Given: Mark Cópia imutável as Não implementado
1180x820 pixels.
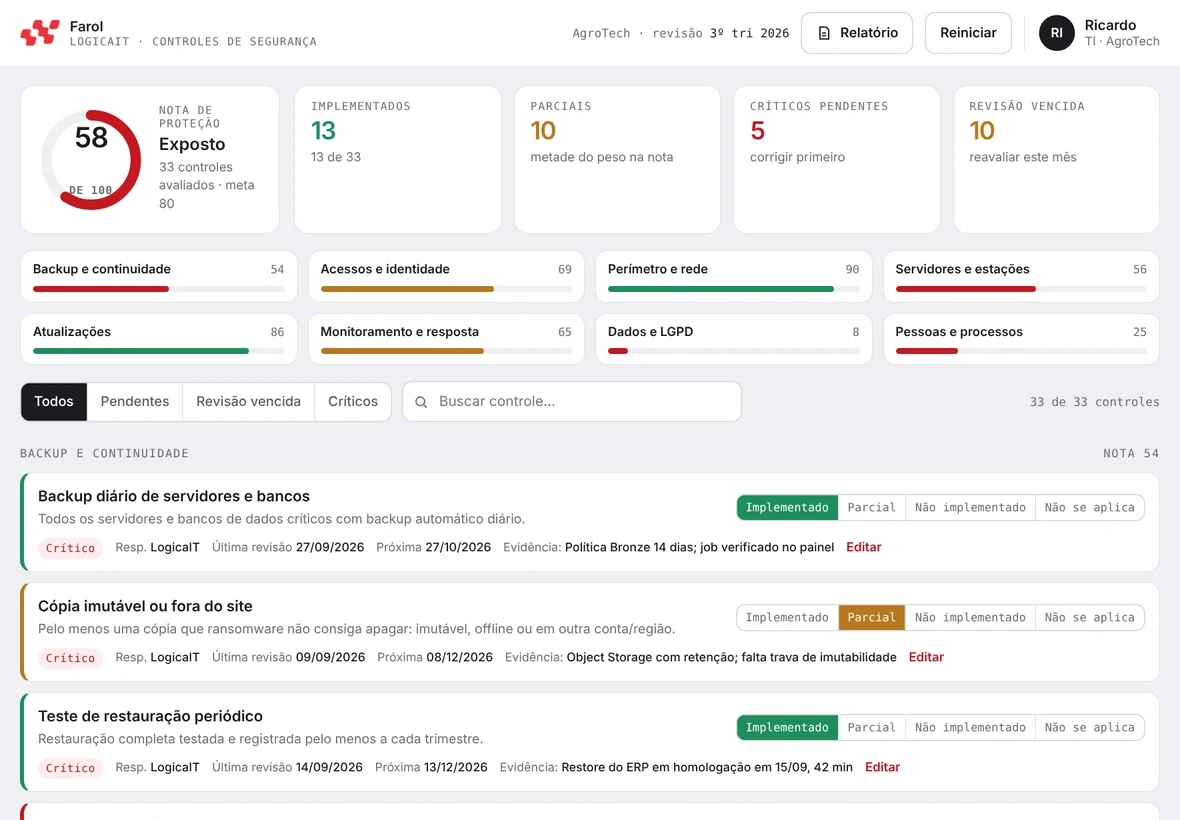Looking at the screenshot, I should [970, 618].
